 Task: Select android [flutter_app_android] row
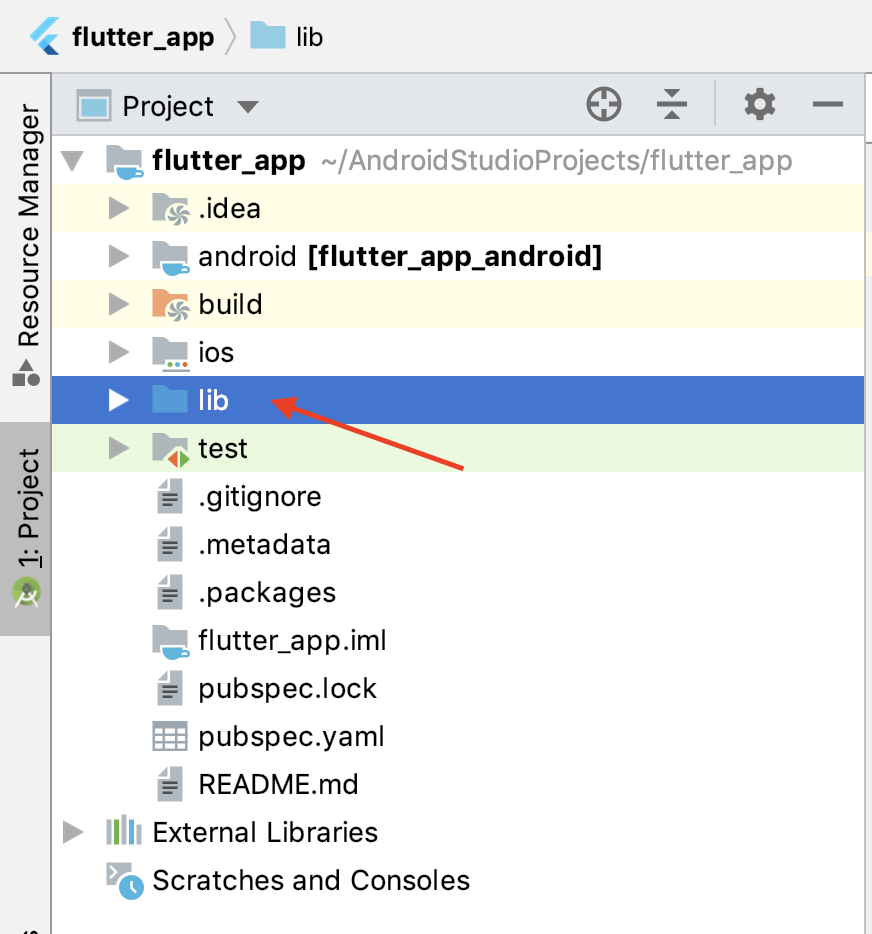(x=457, y=257)
